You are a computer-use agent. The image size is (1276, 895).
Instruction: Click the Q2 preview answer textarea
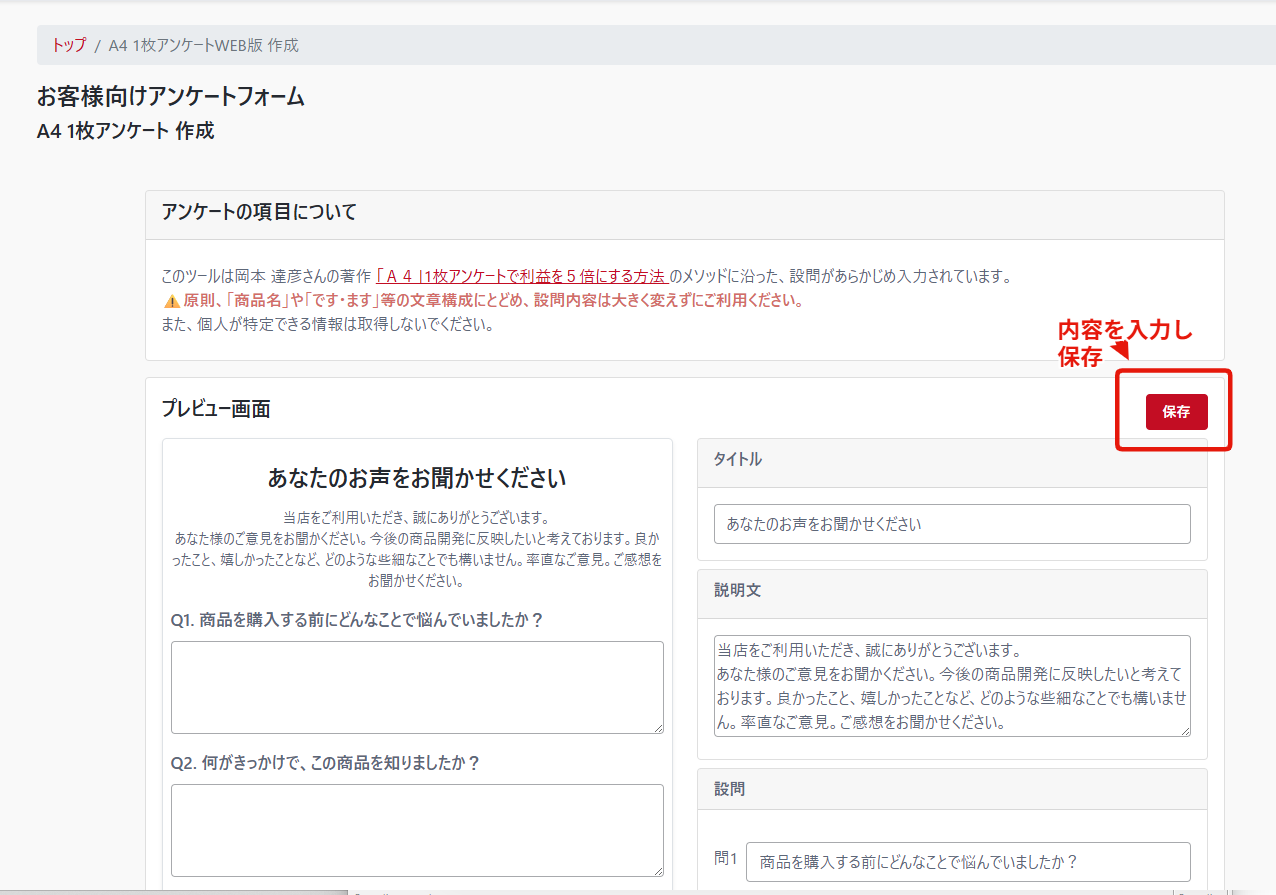[417, 830]
